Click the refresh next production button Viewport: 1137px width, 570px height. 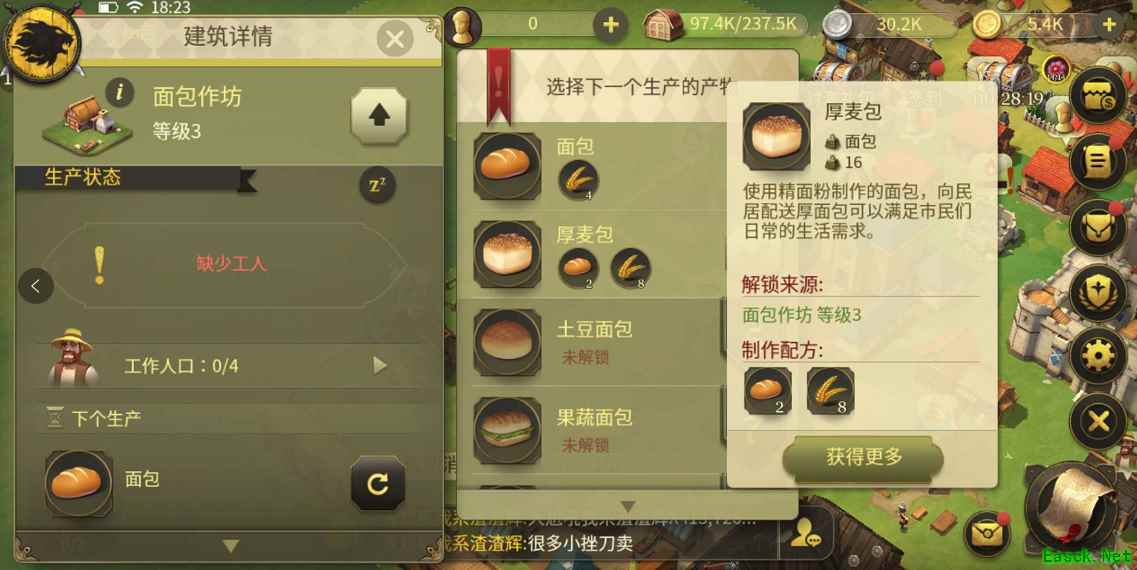378,483
